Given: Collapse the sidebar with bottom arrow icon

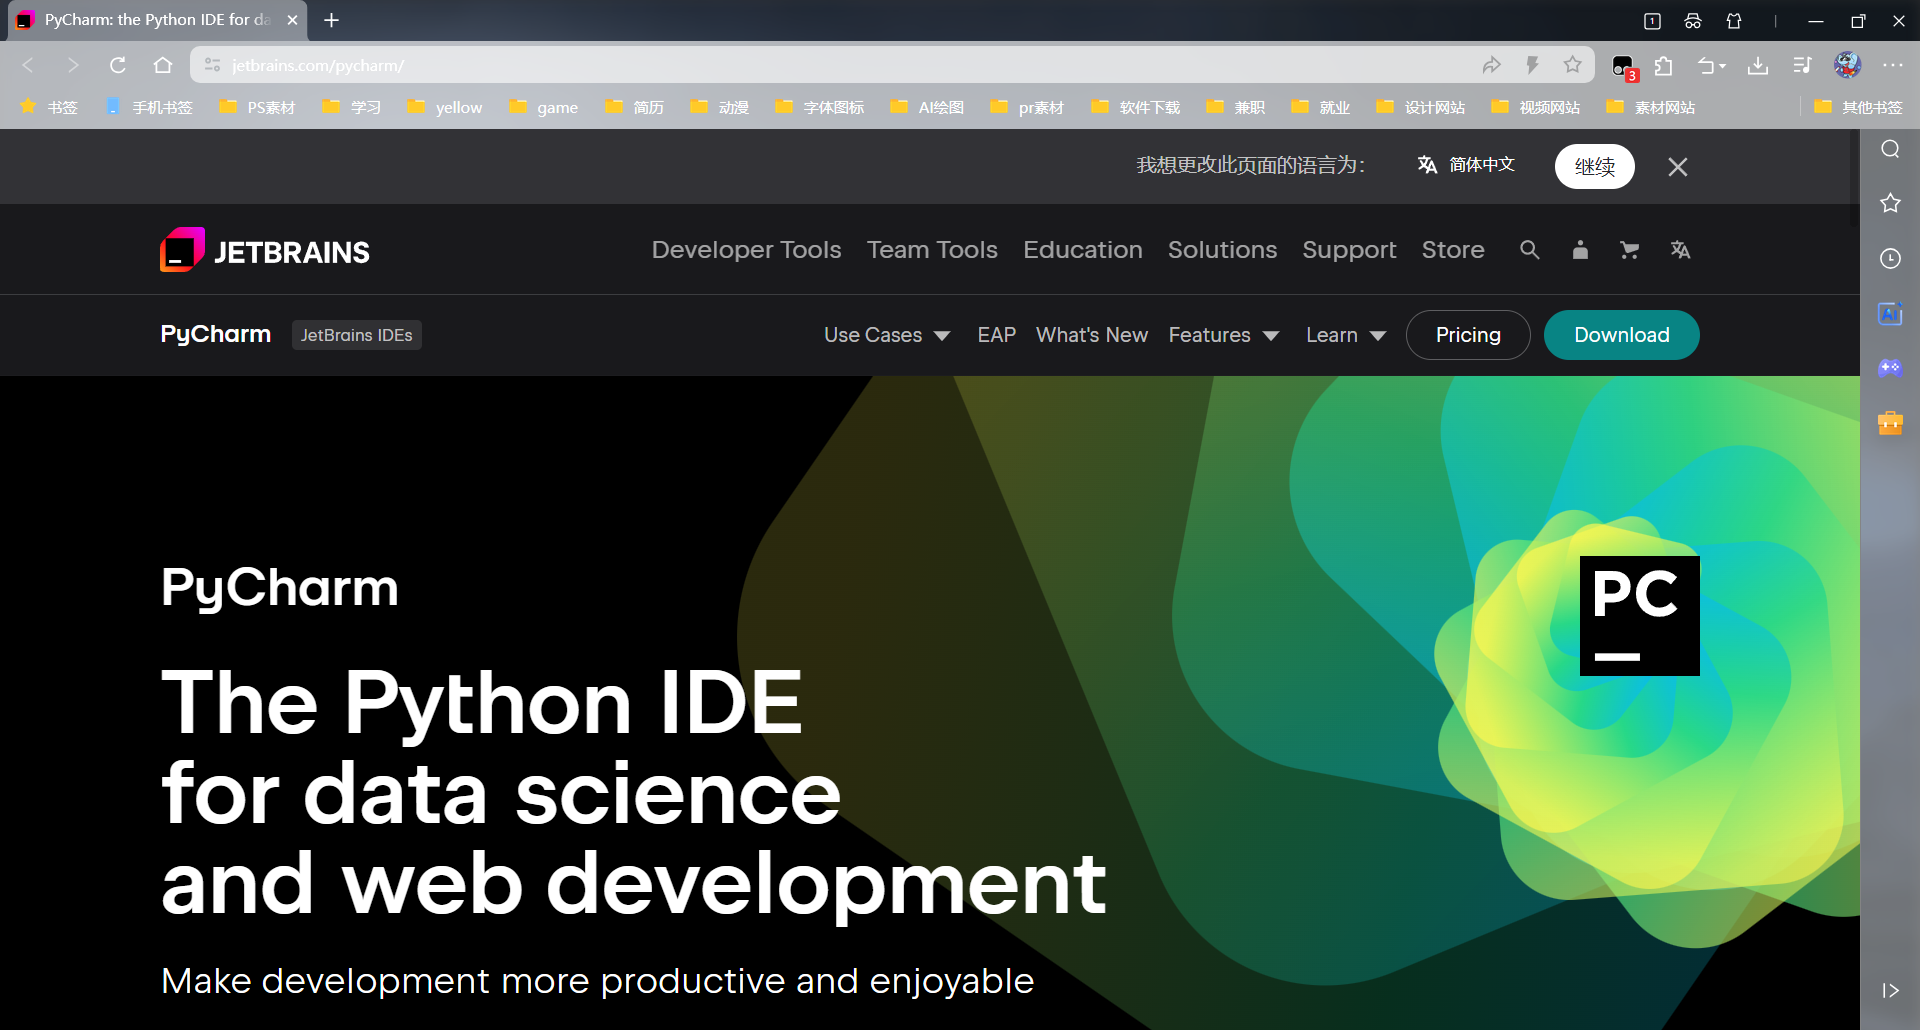Looking at the screenshot, I should pos(1890,990).
